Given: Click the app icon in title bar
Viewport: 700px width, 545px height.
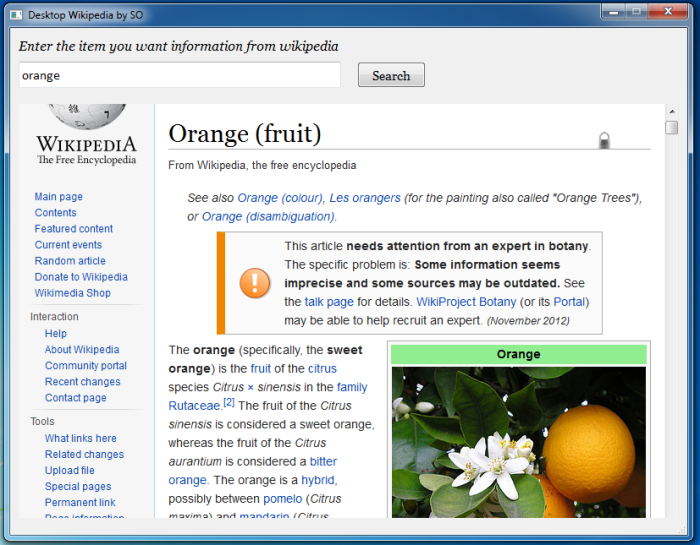Looking at the screenshot, I should pyautogui.click(x=17, y=15).
